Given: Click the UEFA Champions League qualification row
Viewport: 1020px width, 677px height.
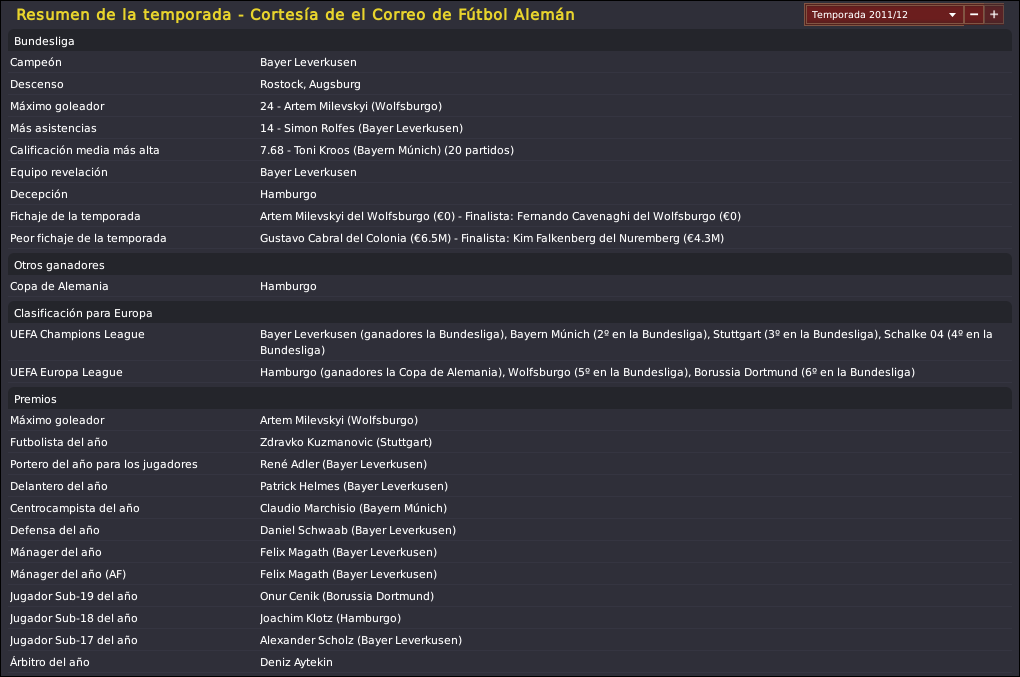Looking at the screenshot, I should point(509,342).
